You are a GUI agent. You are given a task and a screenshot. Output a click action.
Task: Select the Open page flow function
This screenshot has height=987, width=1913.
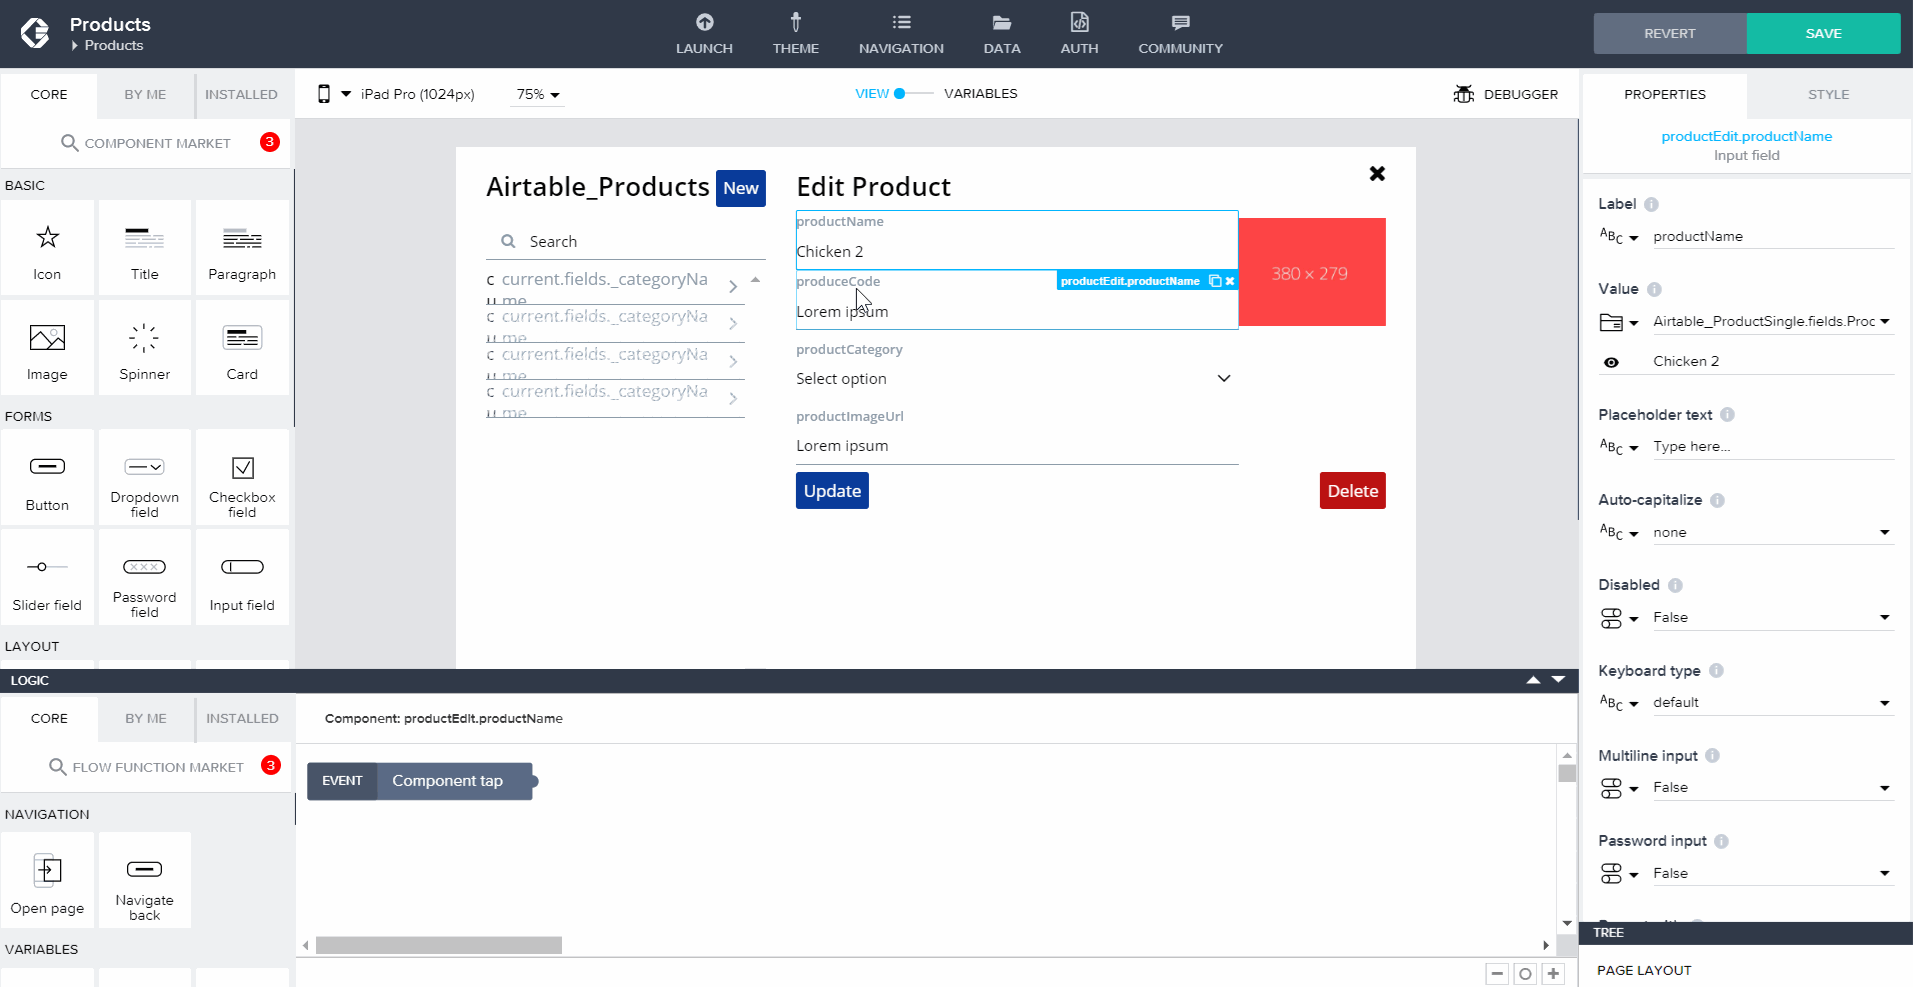tap(47, 880)
